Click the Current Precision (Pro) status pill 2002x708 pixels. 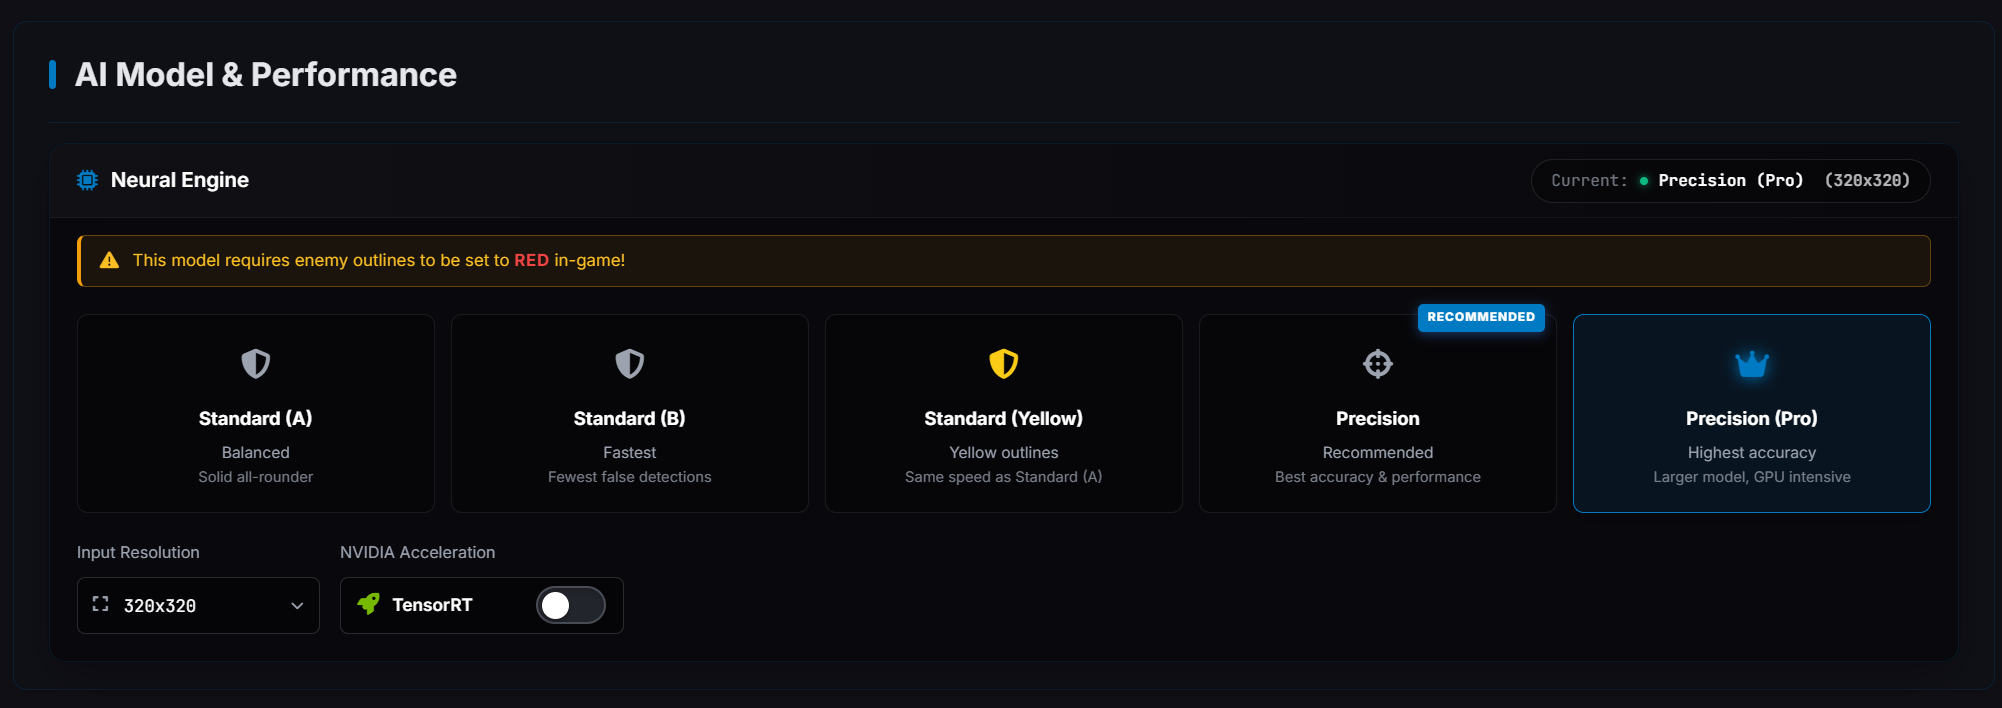click(x=1731, y=181)
